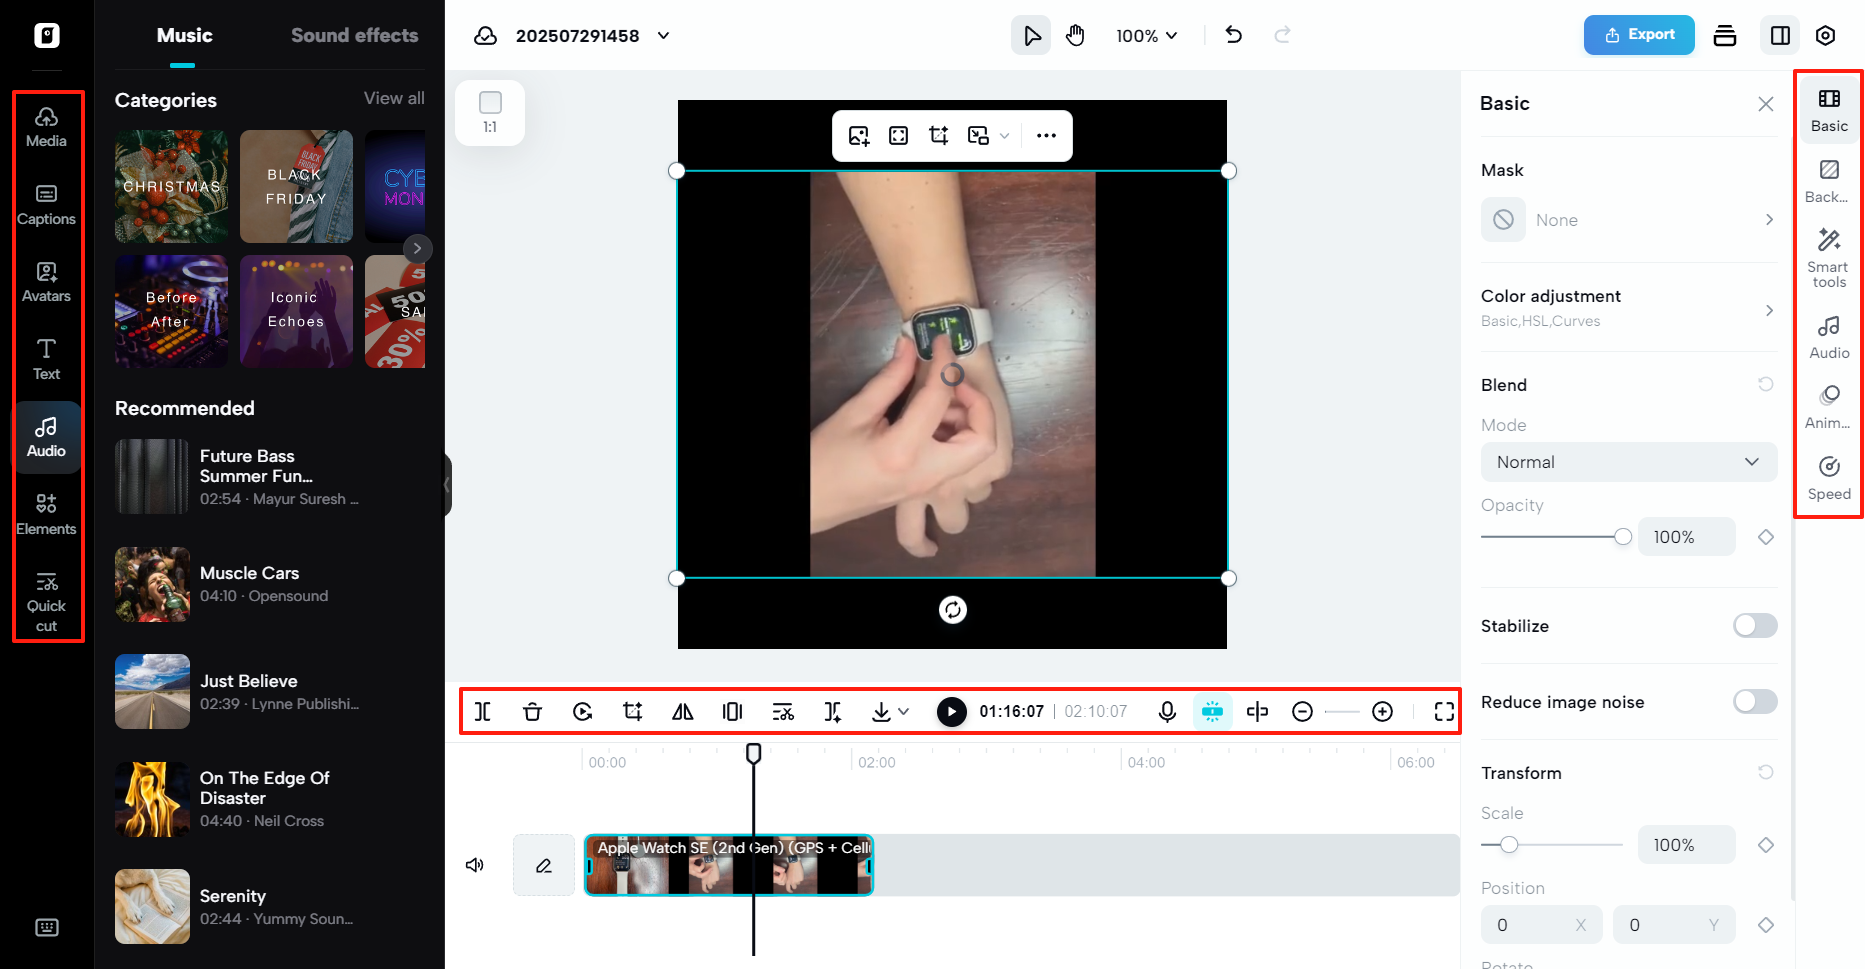Mute the audio track in the timeline
Screen dimensions: 1865x969
475,864
